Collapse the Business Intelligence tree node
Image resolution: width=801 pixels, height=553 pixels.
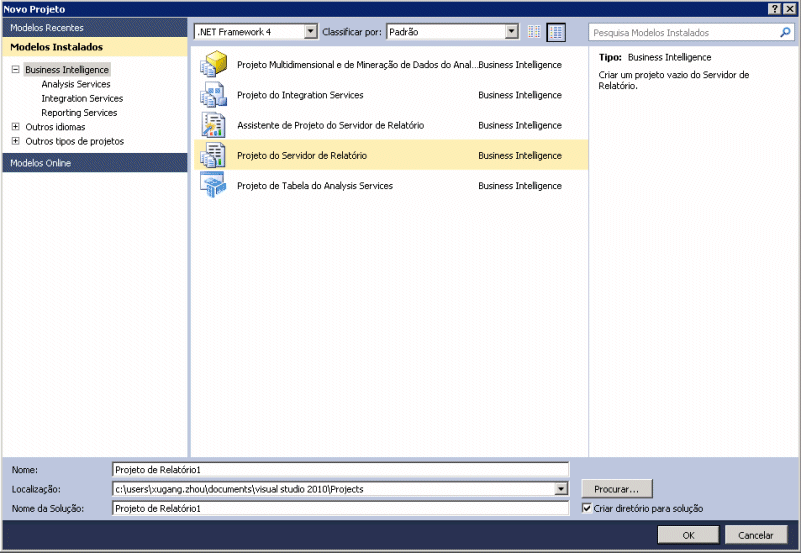click(15, 70)
